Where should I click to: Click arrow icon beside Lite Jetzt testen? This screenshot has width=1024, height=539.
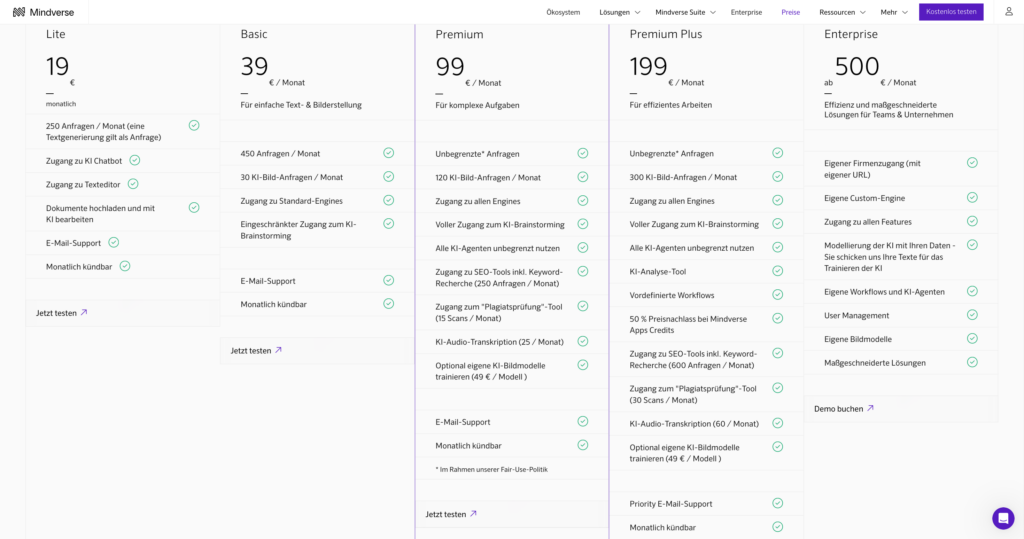click(x=84, y=313)
